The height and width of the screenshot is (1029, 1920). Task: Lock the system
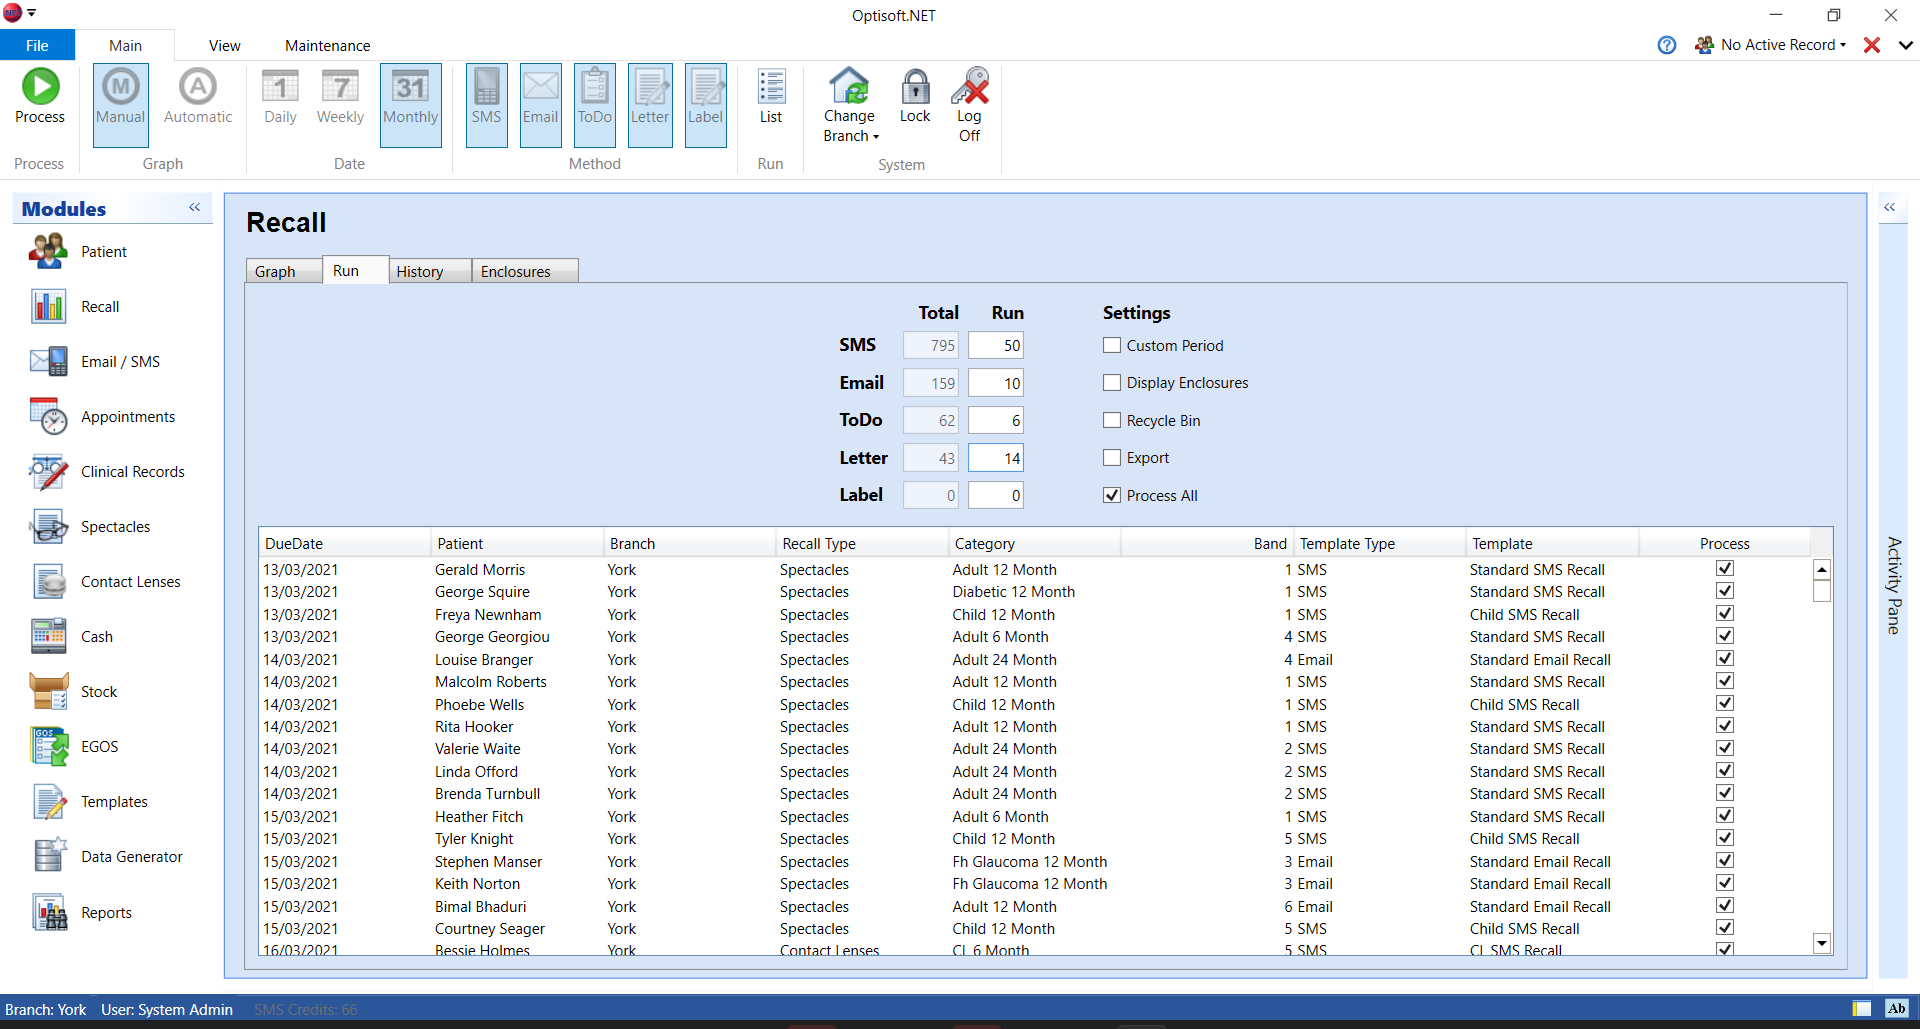point(915,97)
